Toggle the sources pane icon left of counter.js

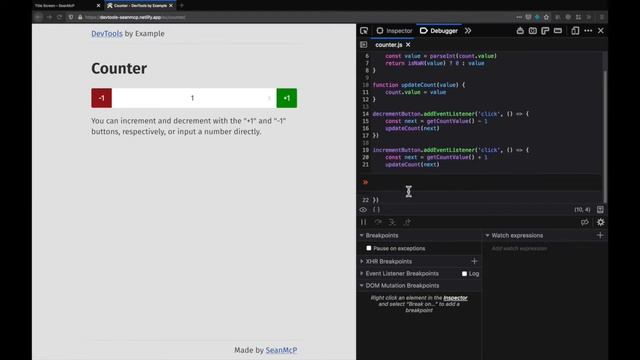coord(364,44)
